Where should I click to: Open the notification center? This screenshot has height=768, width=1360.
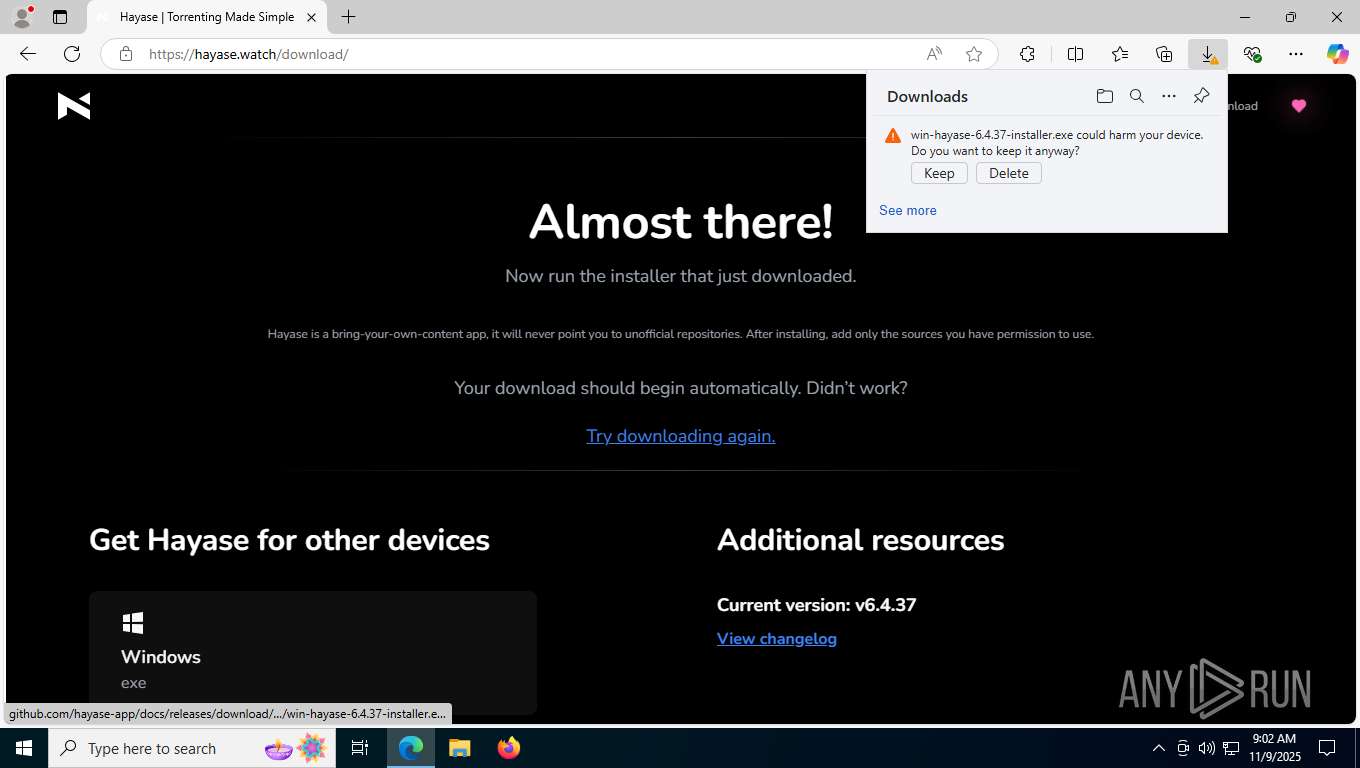pos(1327,748)
